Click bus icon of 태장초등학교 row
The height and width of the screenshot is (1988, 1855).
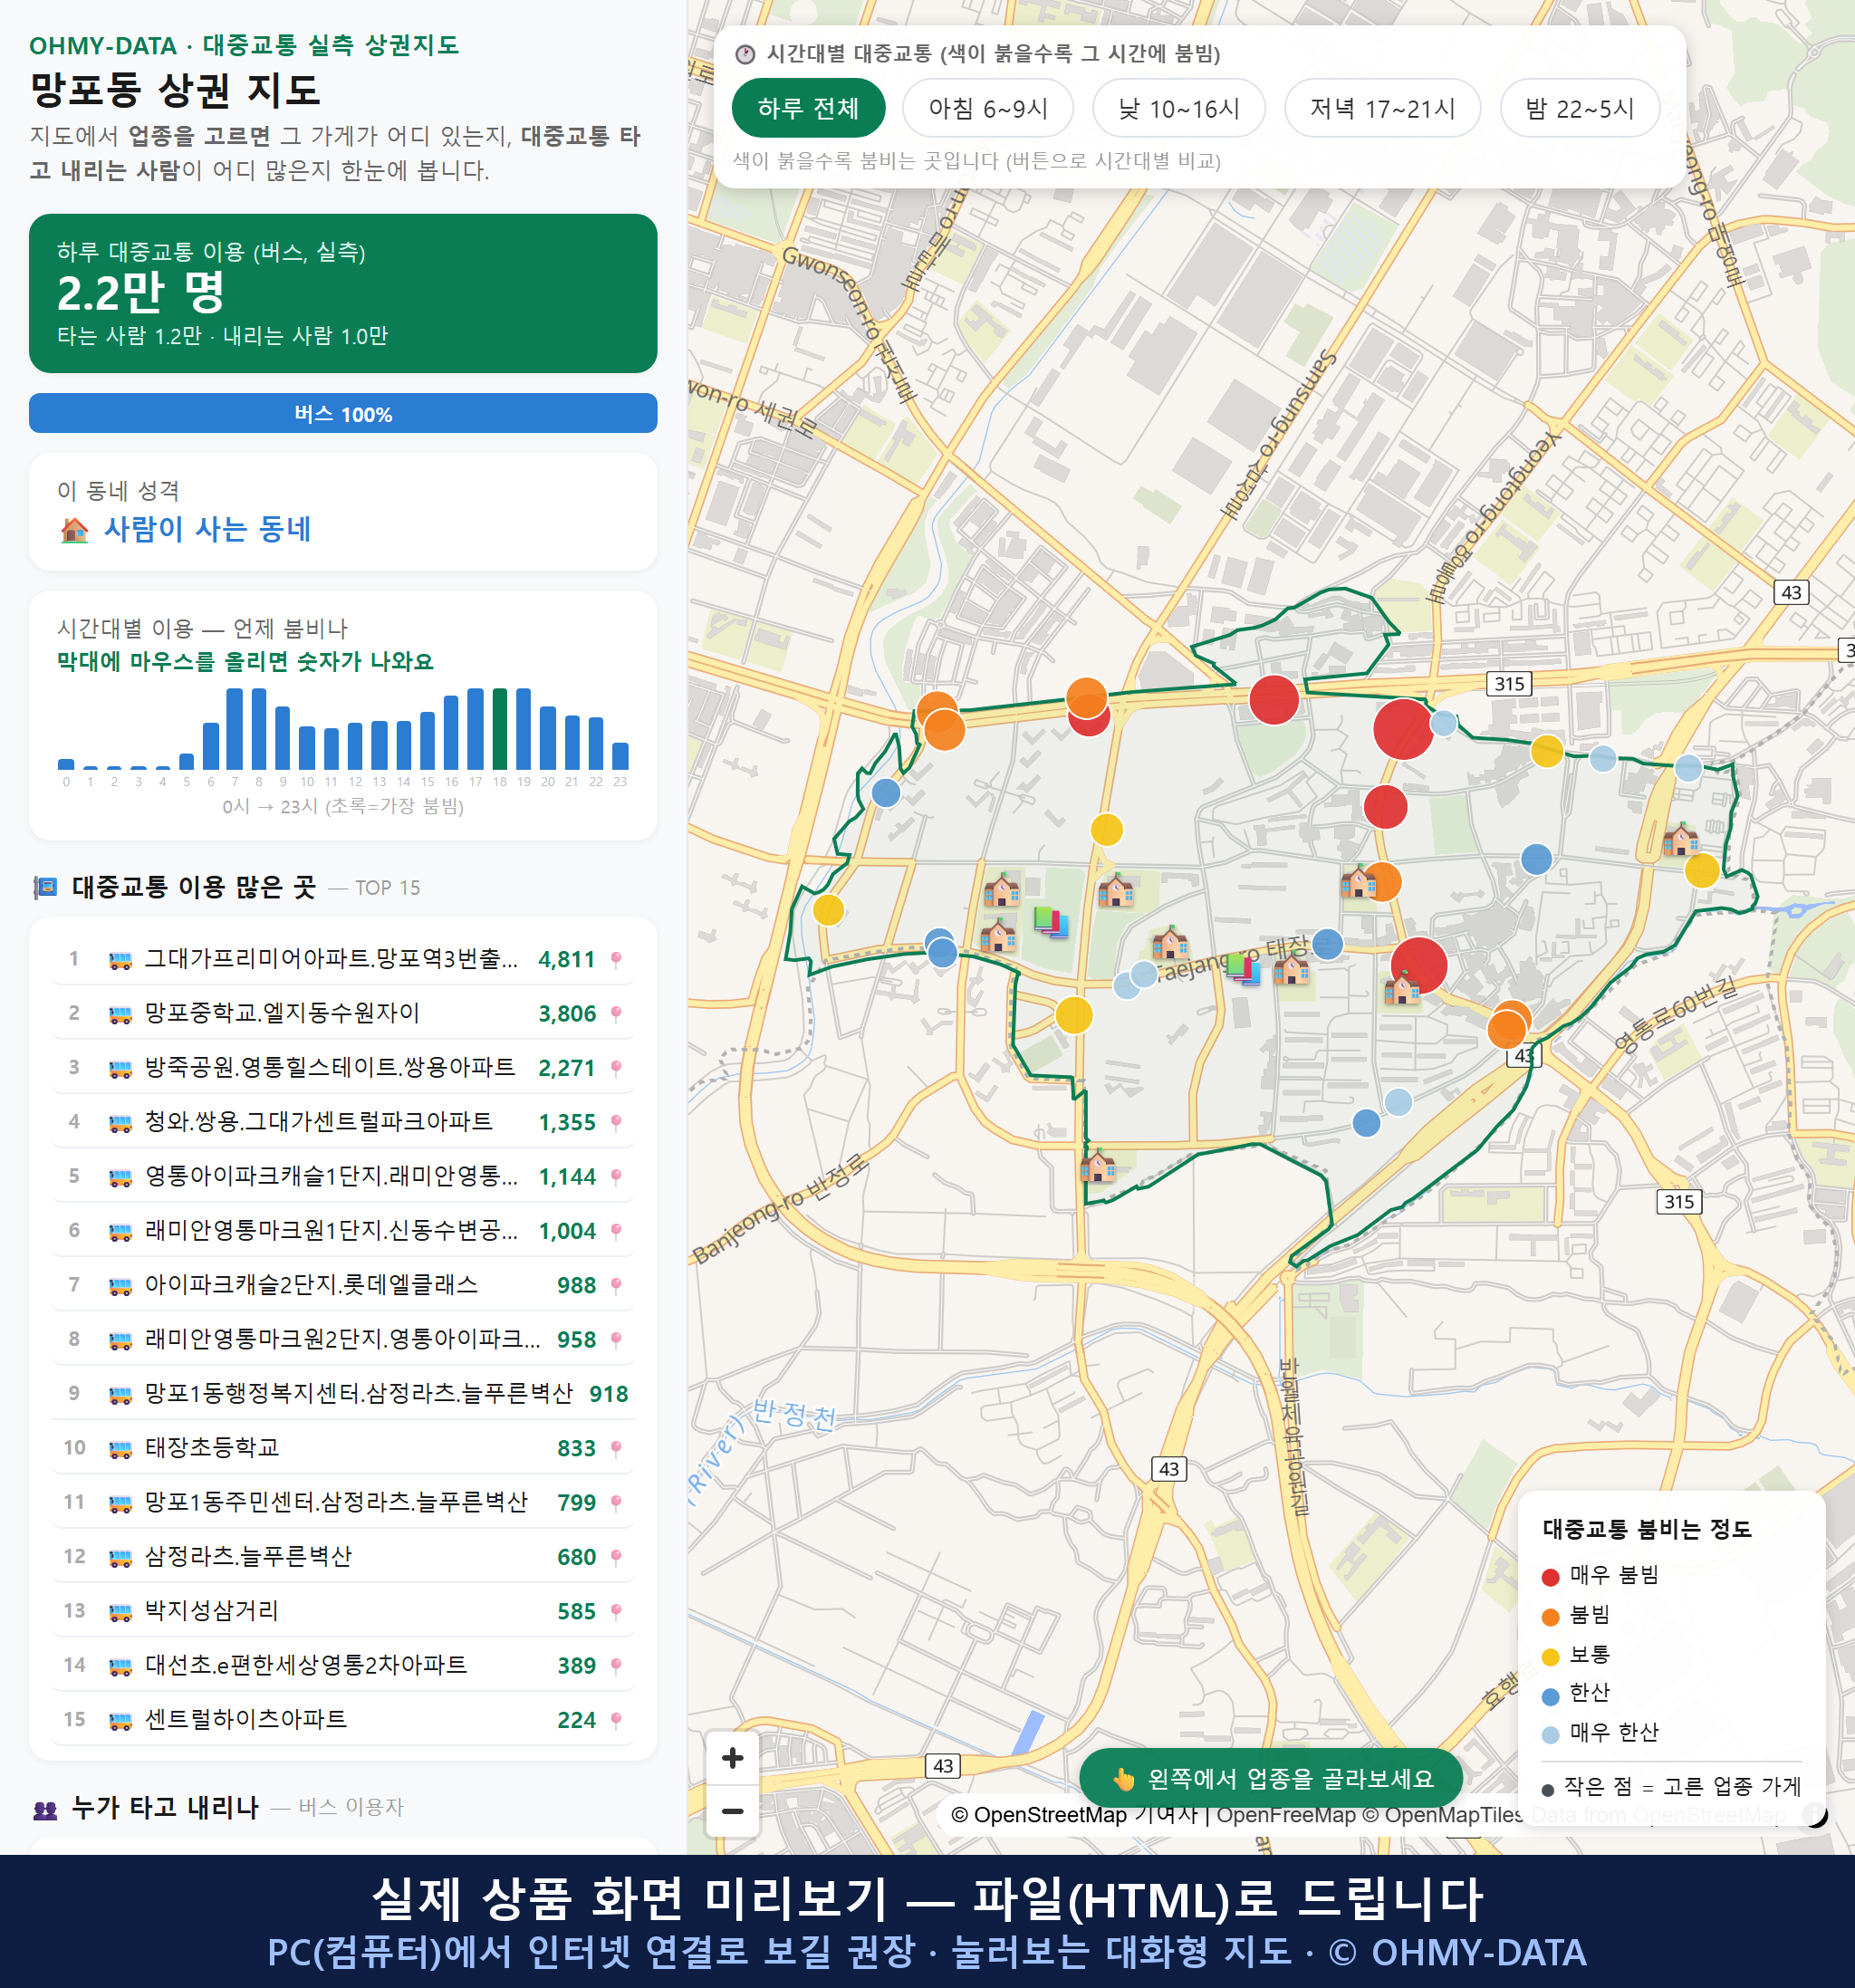120,1449
